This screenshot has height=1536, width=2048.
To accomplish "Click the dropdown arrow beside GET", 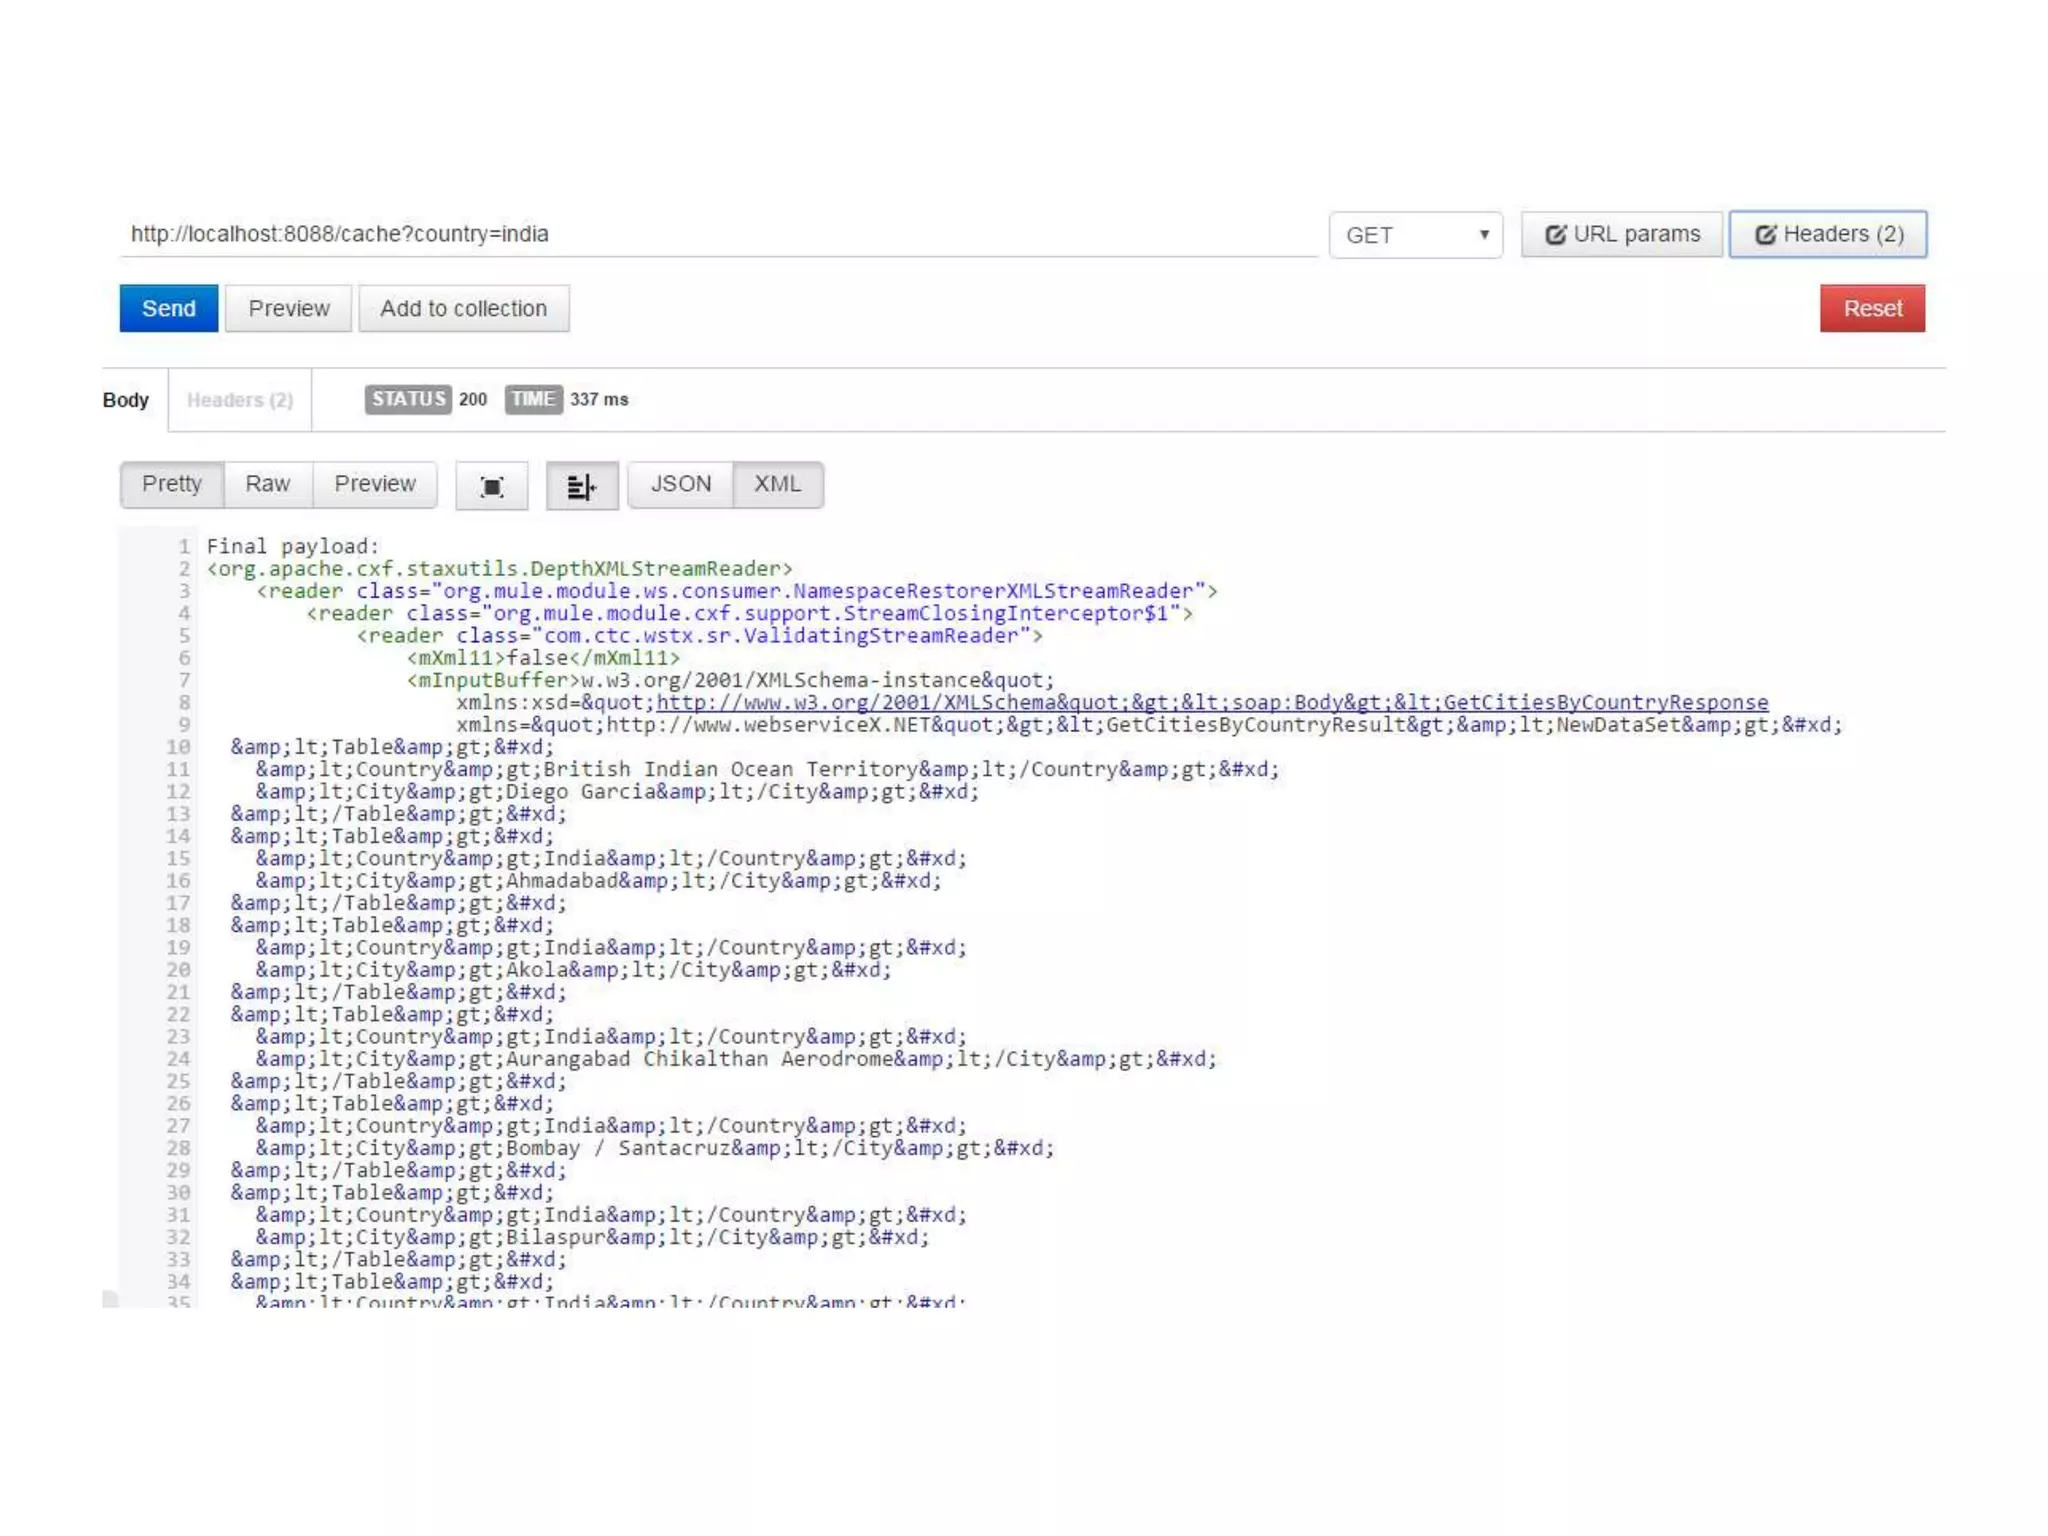I will coord(1484,235).
